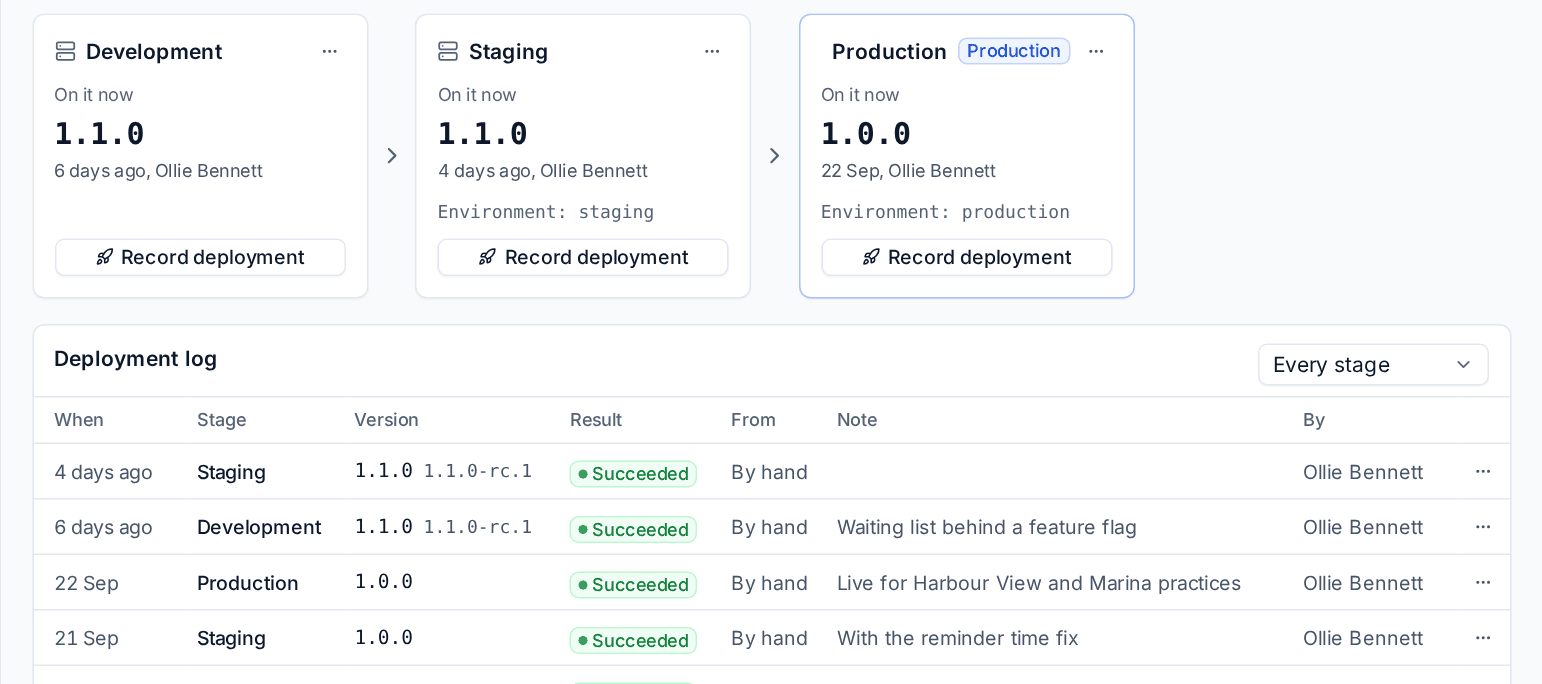
Task: Record deployment for Development stage
Action: coord(200,257)
